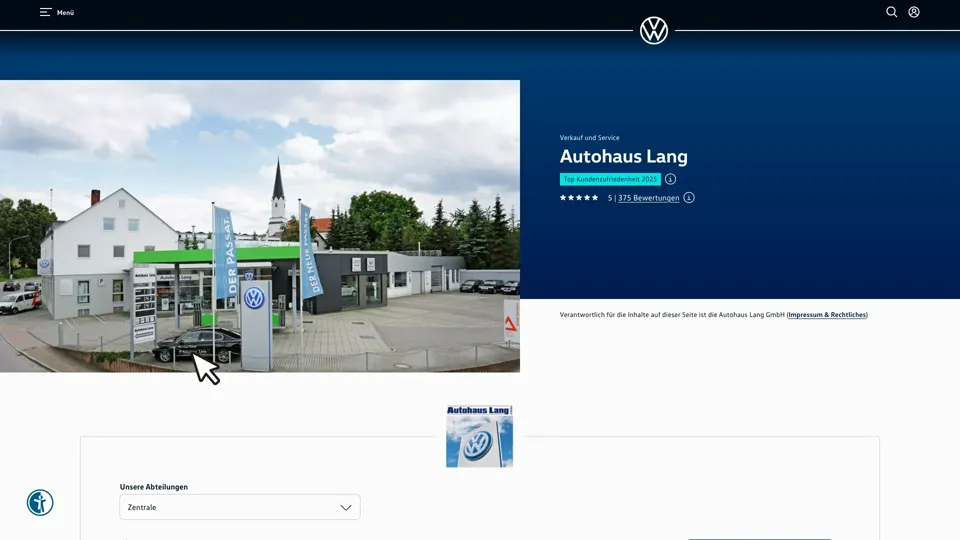Open info icon next to 375 Bewertungen

[689, 198]
